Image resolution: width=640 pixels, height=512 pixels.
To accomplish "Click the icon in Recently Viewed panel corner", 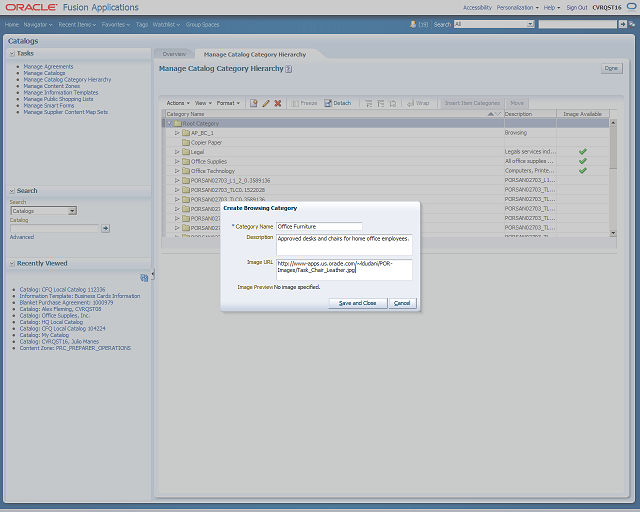I will point(144,278).
